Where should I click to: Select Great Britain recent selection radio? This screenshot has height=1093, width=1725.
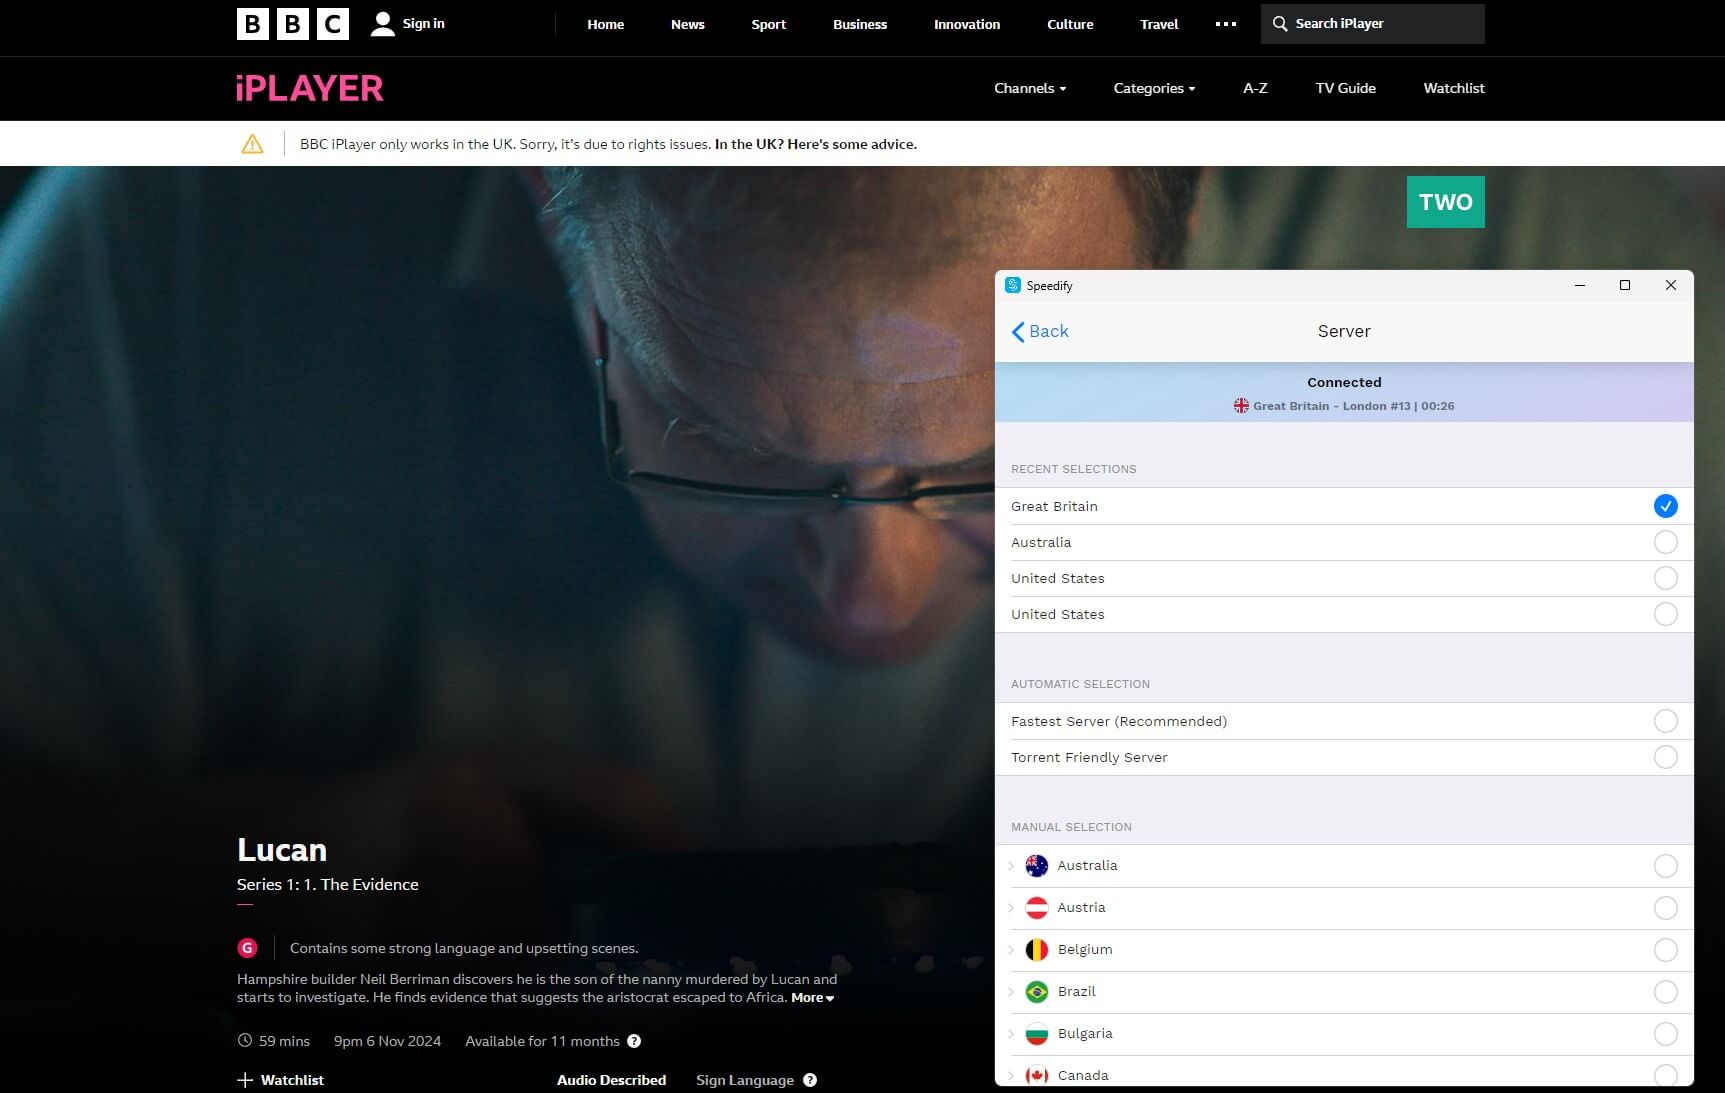pos(1665,506)
